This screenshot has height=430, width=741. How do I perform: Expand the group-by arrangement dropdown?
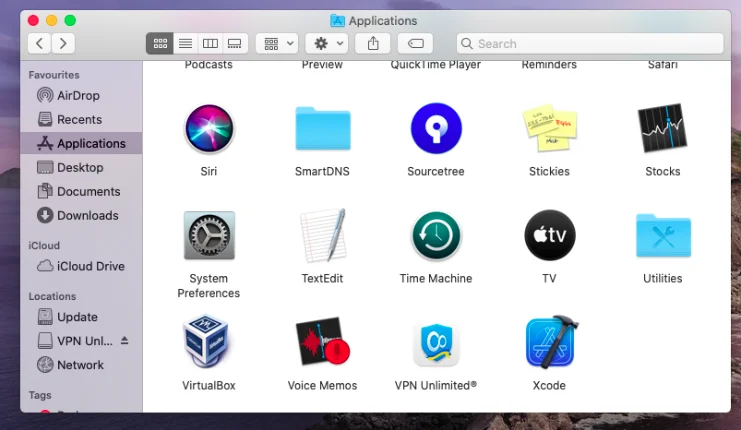point(277,43)
